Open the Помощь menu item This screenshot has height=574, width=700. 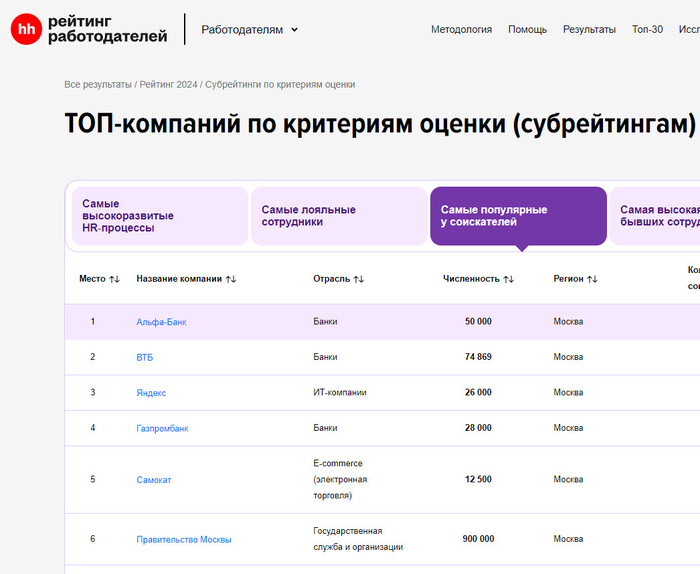click(x=527, y=29)
